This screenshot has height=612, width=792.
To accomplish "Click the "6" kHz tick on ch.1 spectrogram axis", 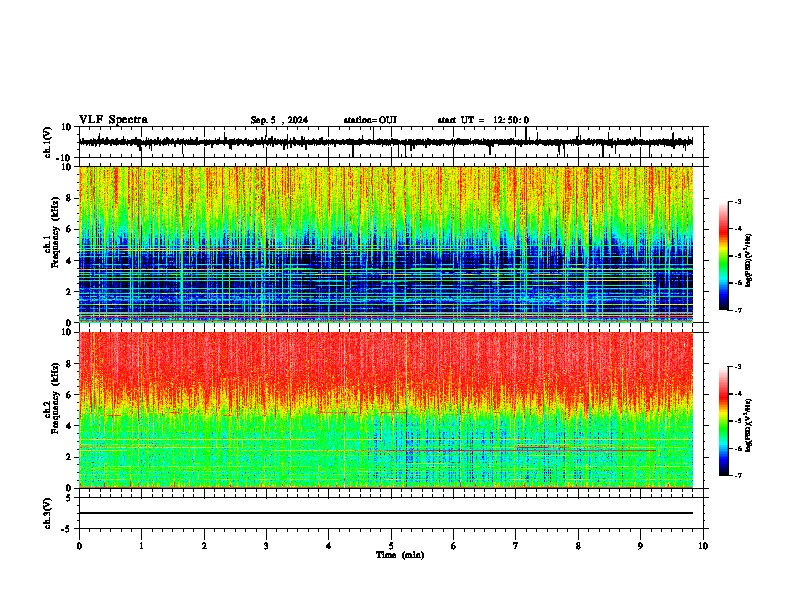I will tap(70, 229).
